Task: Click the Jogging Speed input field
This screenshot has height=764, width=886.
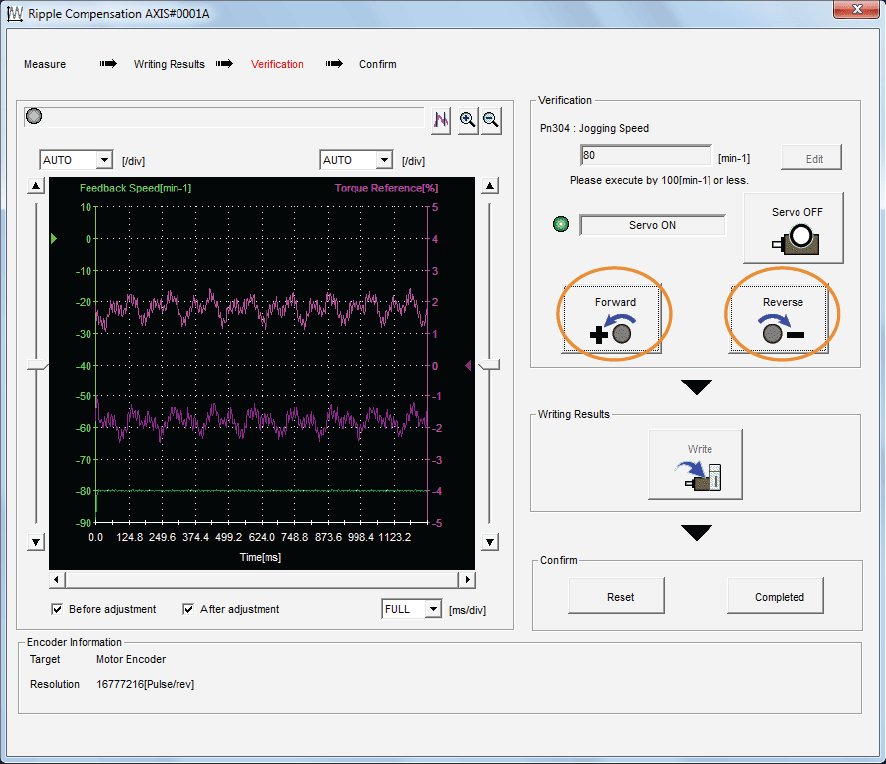Action: click(x=645, y=156)
